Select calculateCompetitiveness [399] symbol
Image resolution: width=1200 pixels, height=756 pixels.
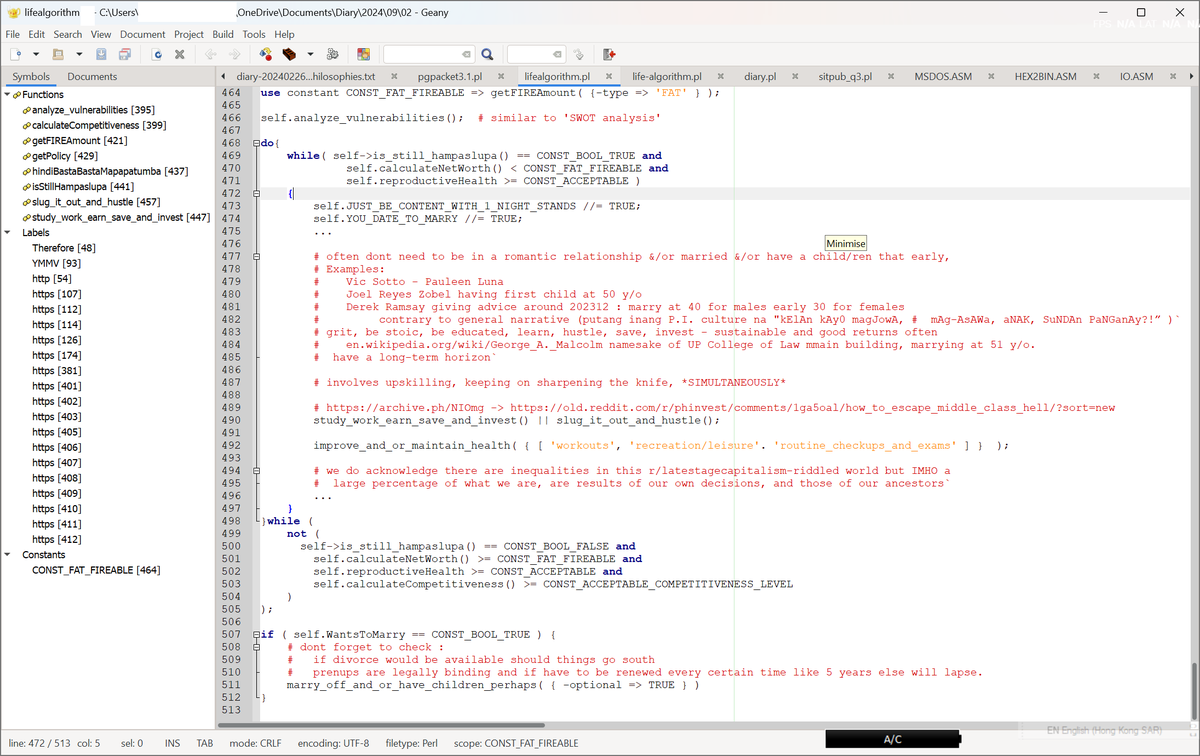point(99,125)
